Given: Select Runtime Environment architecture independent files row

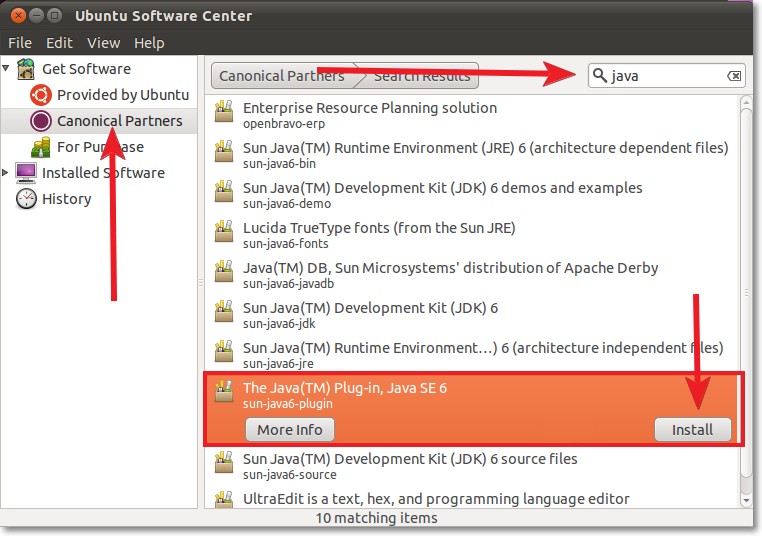Looking at the screenshot, I should pyautogui.click(x=472, y=355).
